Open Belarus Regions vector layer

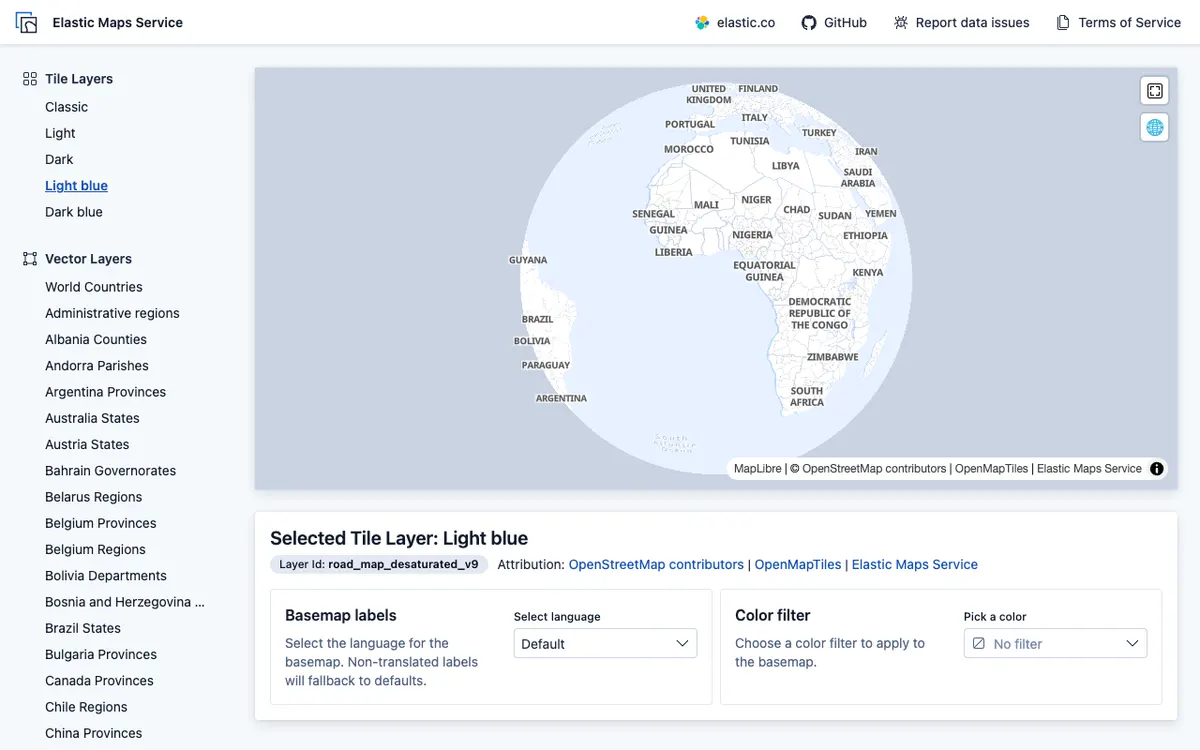(93, 497)
